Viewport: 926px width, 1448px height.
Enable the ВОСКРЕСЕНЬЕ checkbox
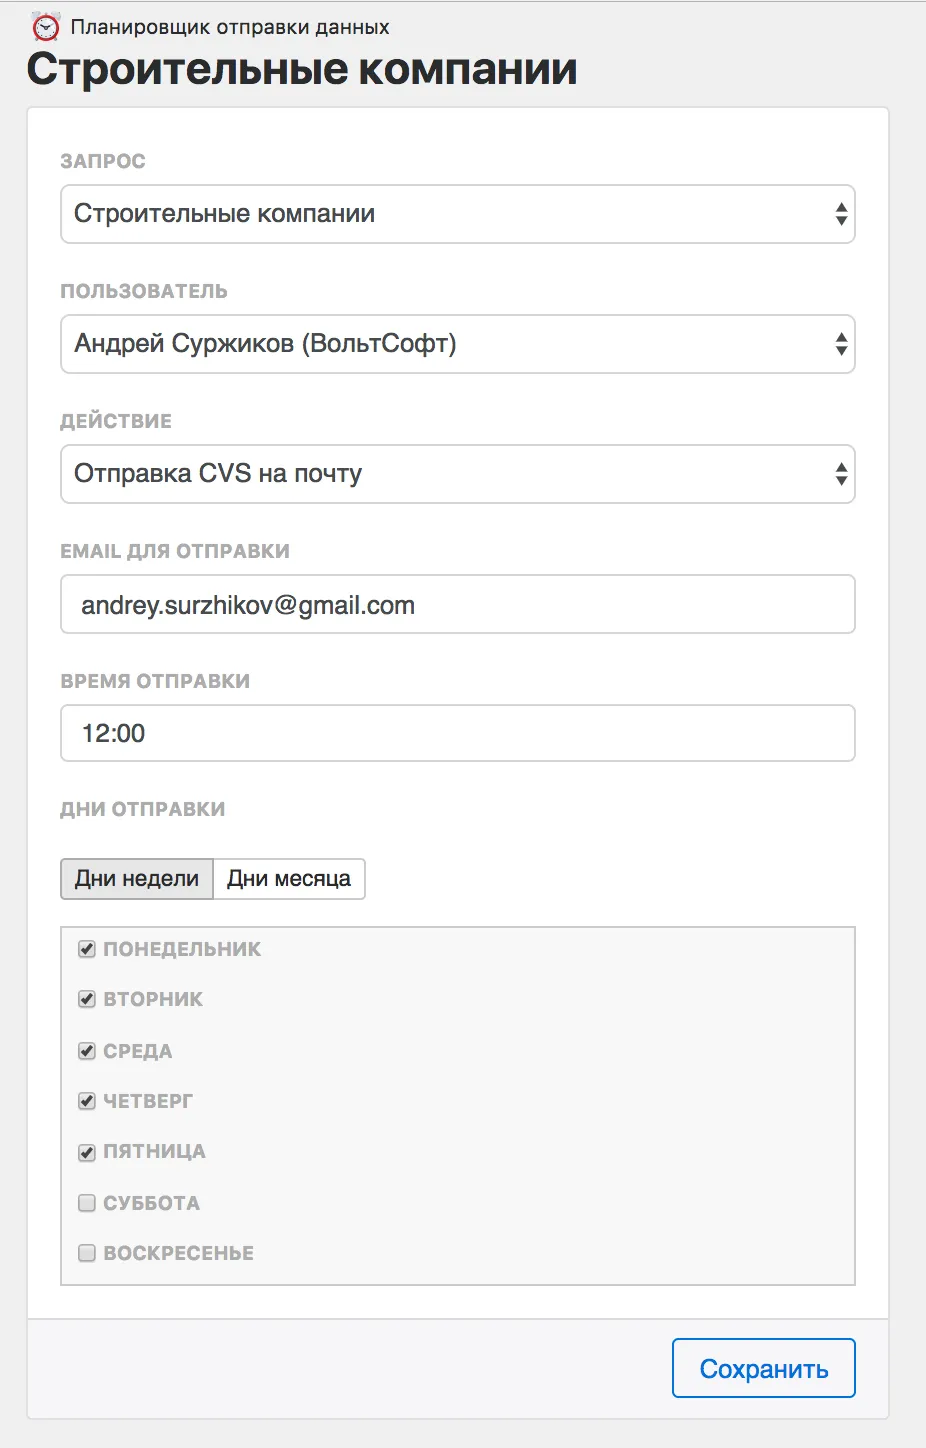(x=86, y=1252)
